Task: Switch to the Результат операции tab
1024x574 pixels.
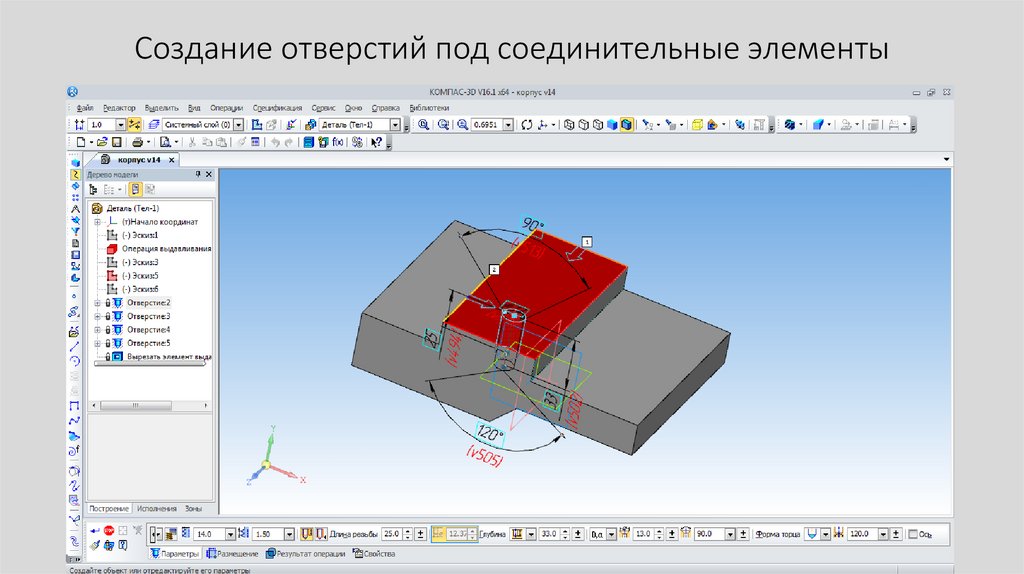Action: (306, 554)
